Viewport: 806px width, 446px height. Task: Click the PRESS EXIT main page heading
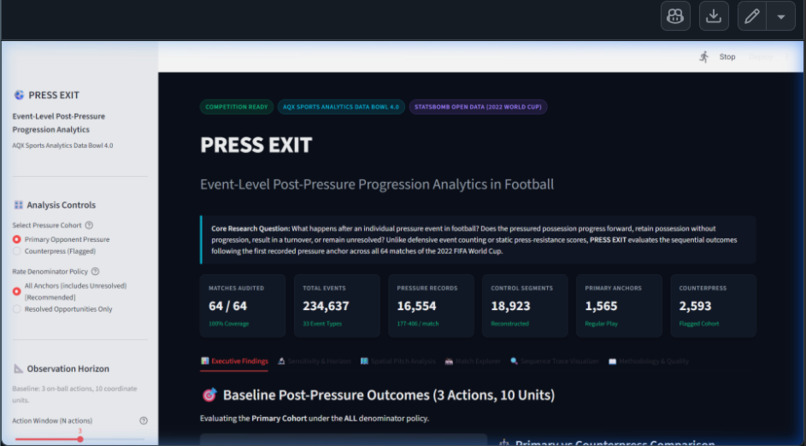click(256, 145)
